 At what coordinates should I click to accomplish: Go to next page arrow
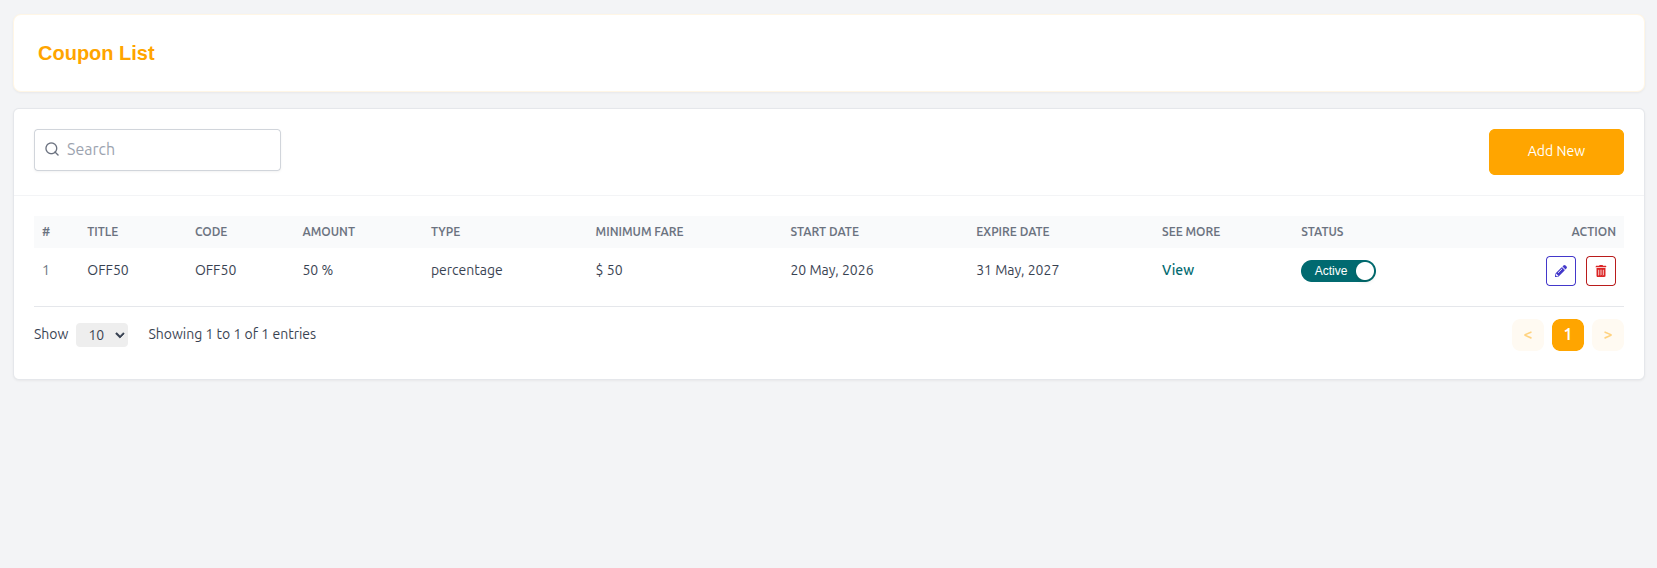[x=1608, y=335]
